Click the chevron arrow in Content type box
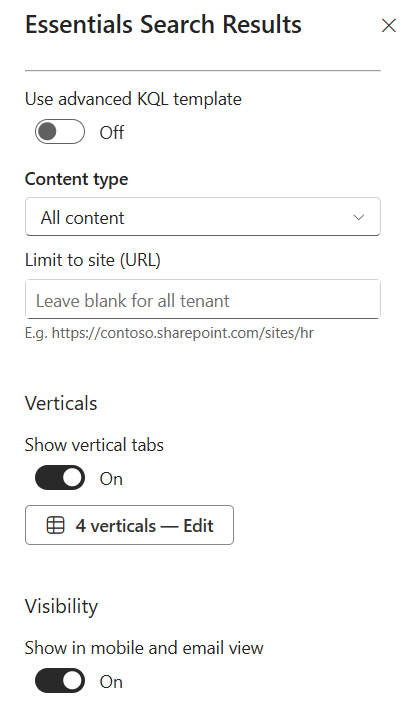The image size is (402, 707). 359,217
